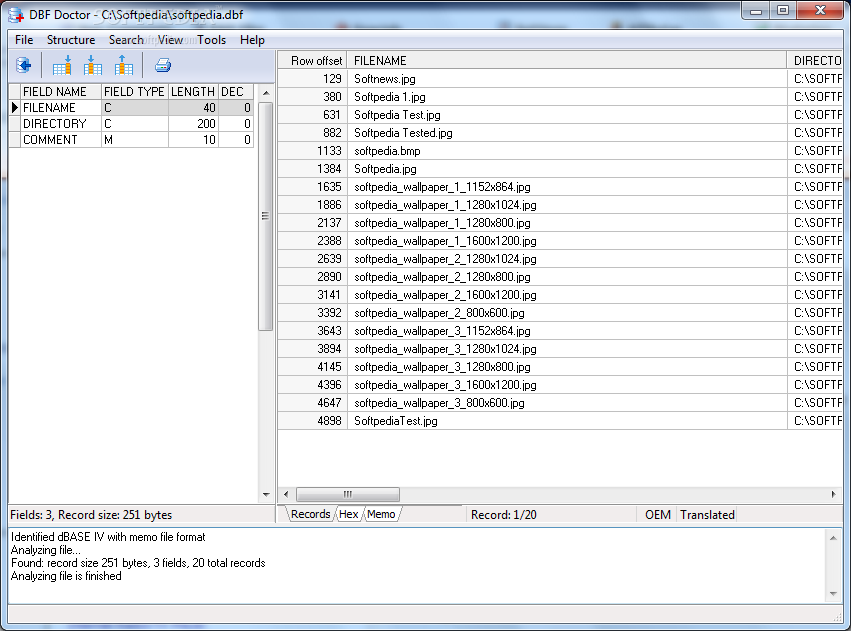
Task: Click the Fields: 3, Record size status text
Action: pos(91,514)
